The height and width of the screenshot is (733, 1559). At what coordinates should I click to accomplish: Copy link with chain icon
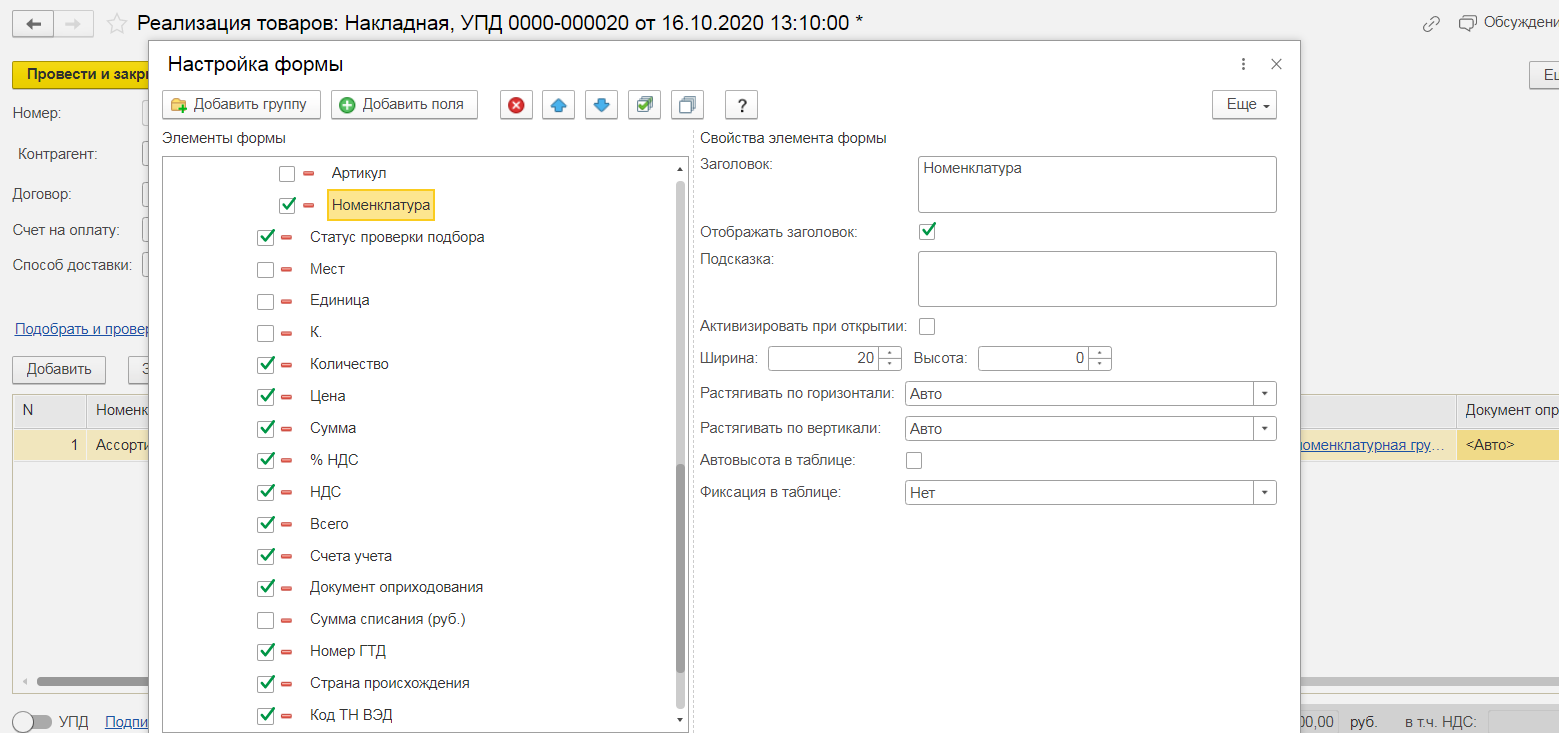click(1431, 23)
